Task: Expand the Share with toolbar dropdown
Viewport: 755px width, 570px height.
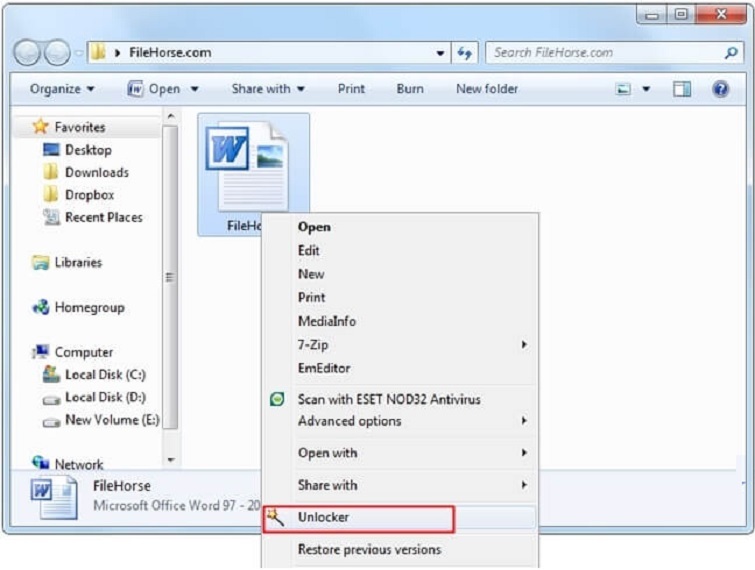Action: [268, 89]
